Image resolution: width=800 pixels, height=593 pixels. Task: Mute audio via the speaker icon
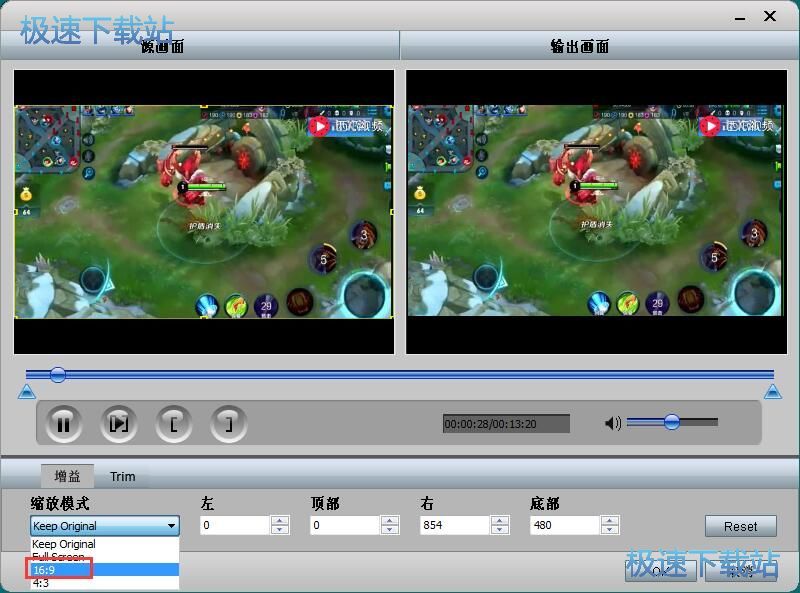612,423
